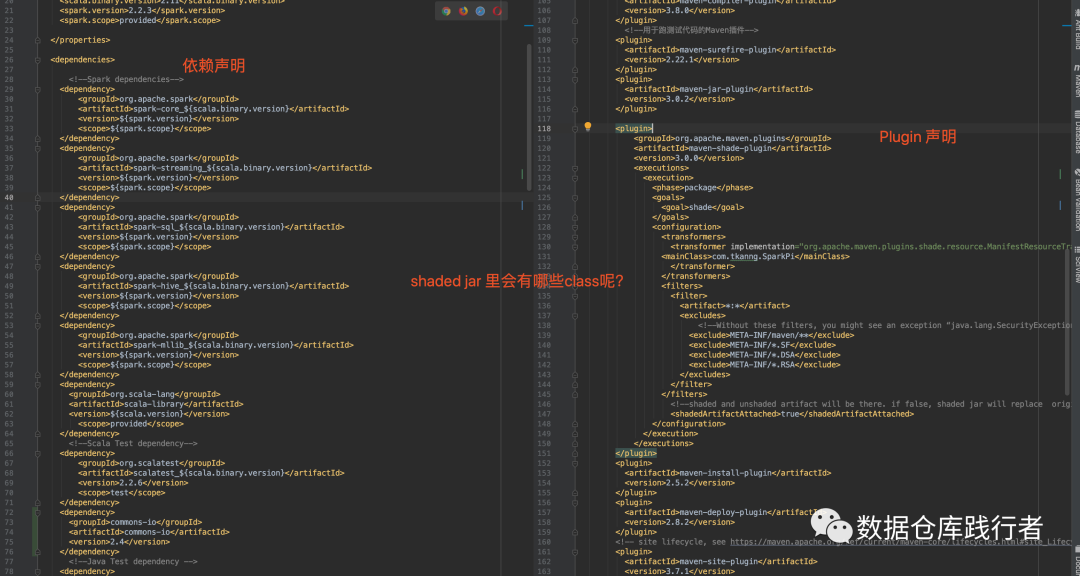Fold the scalatest dependency at line 66

(38, 453)
